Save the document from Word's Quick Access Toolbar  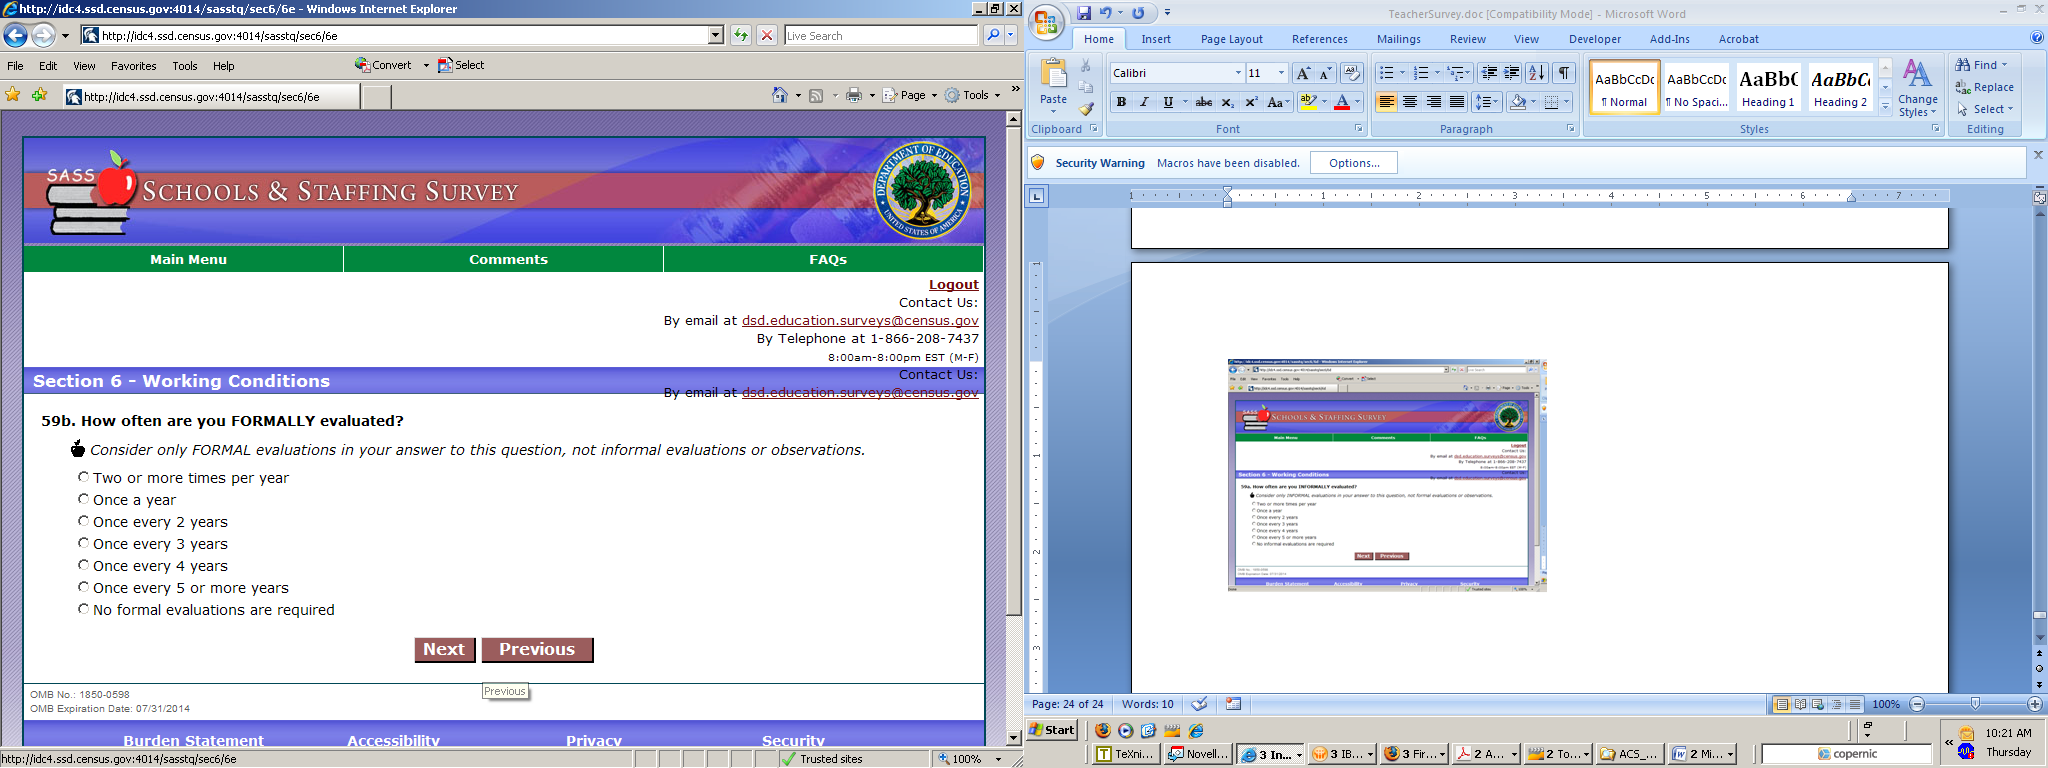(1084, 13)
